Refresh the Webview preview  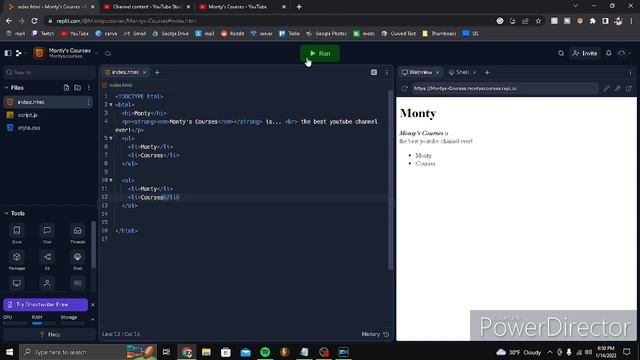404,88
